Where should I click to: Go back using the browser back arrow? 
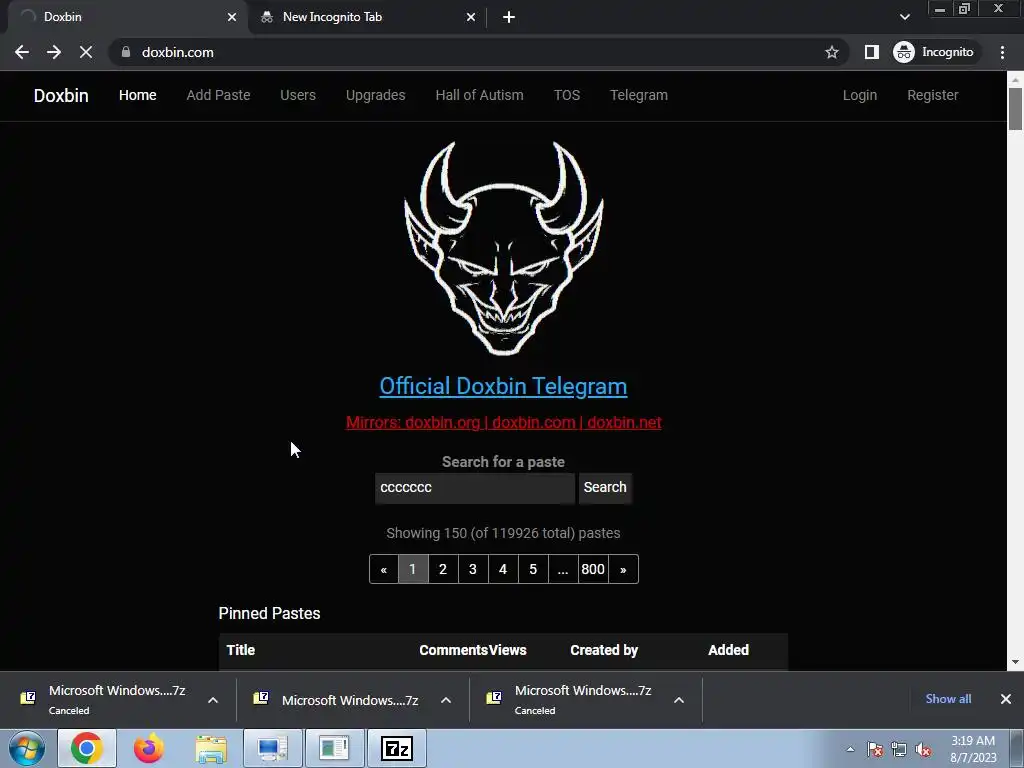[x=22, y=52]
